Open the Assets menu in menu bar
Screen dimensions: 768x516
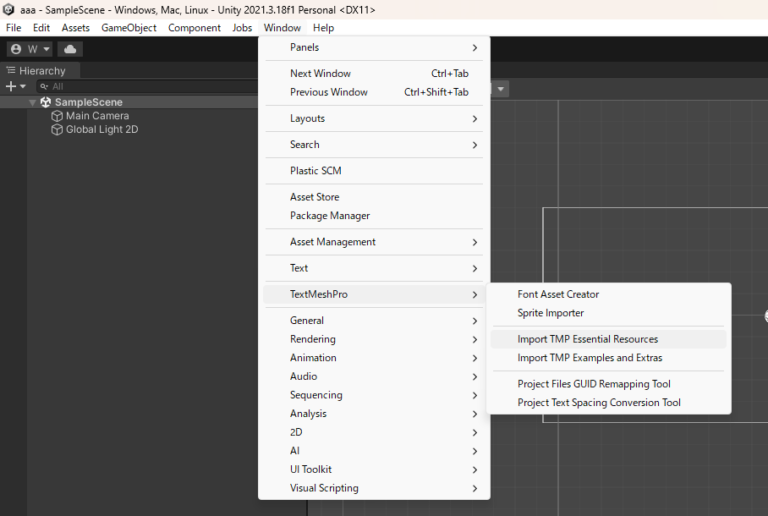tap(75, 28)
